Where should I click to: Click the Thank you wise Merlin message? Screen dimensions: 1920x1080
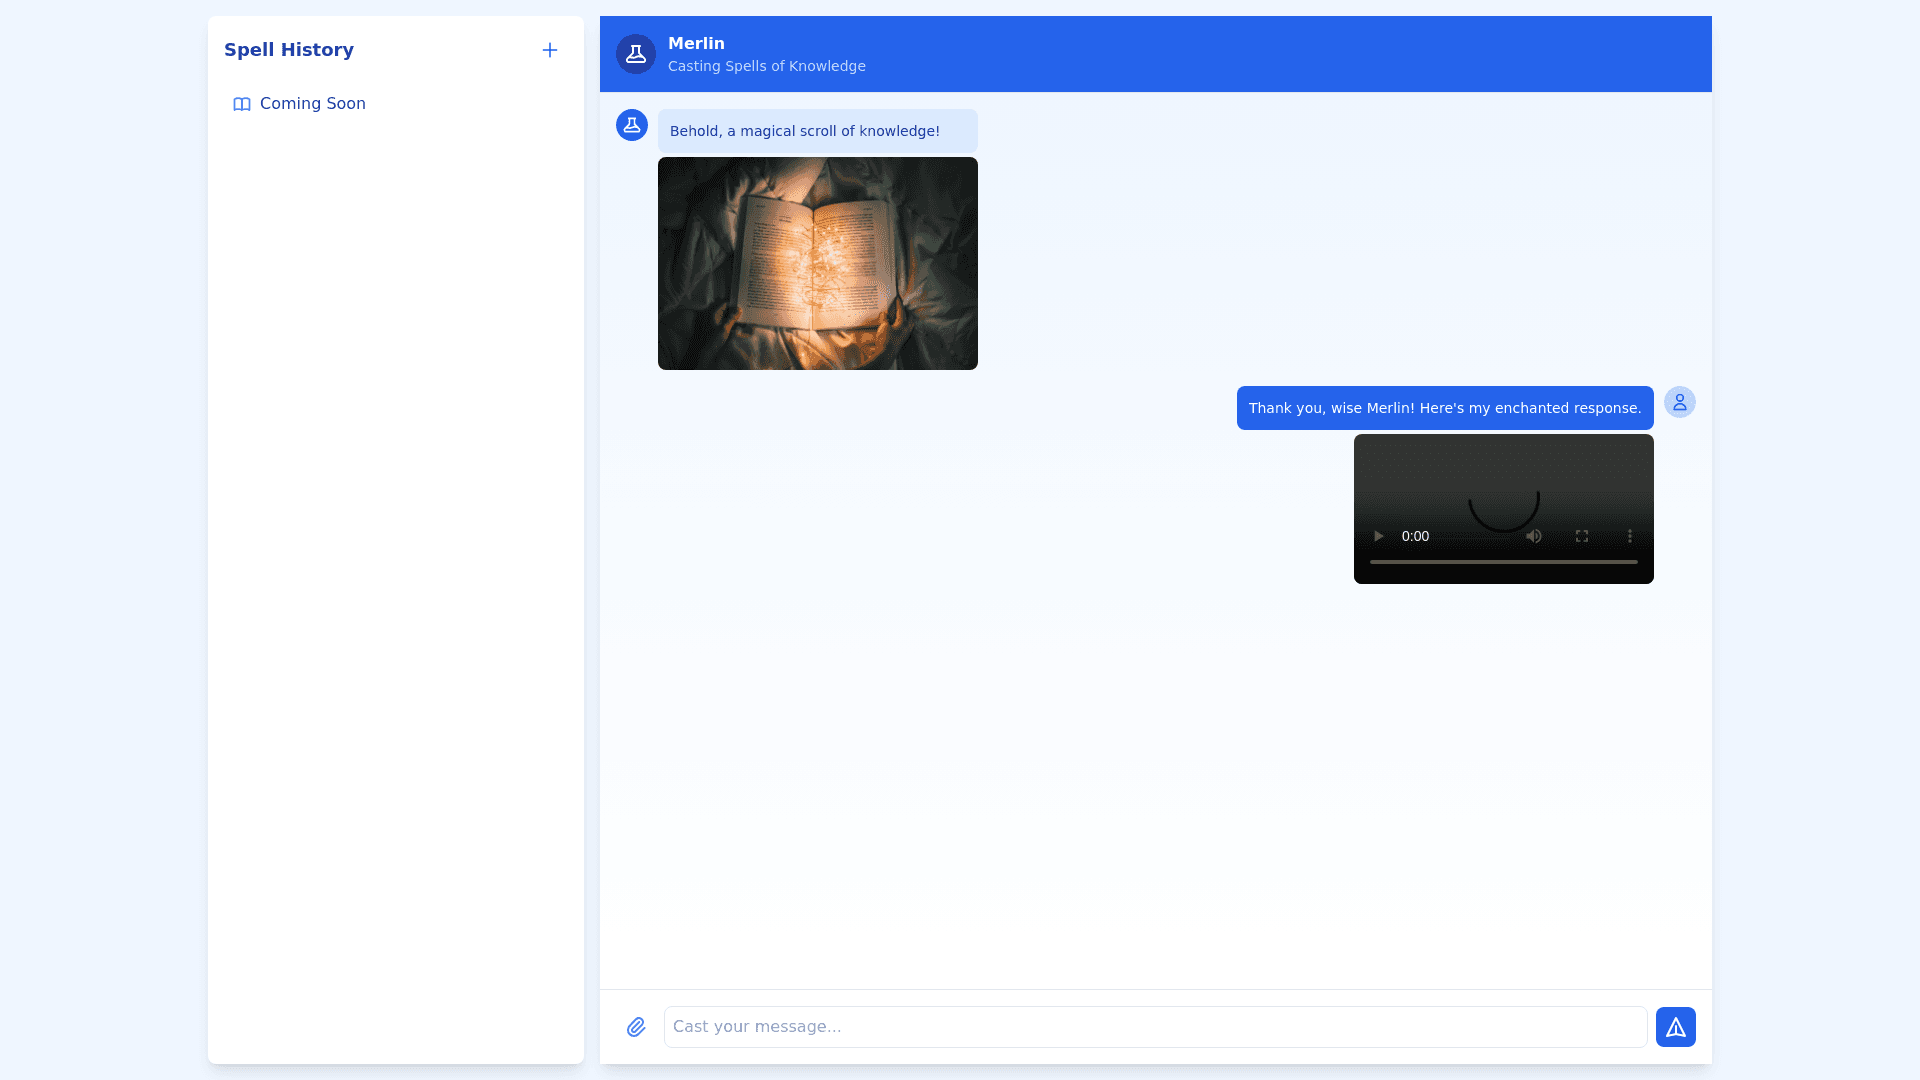[x=1444, y=408]
